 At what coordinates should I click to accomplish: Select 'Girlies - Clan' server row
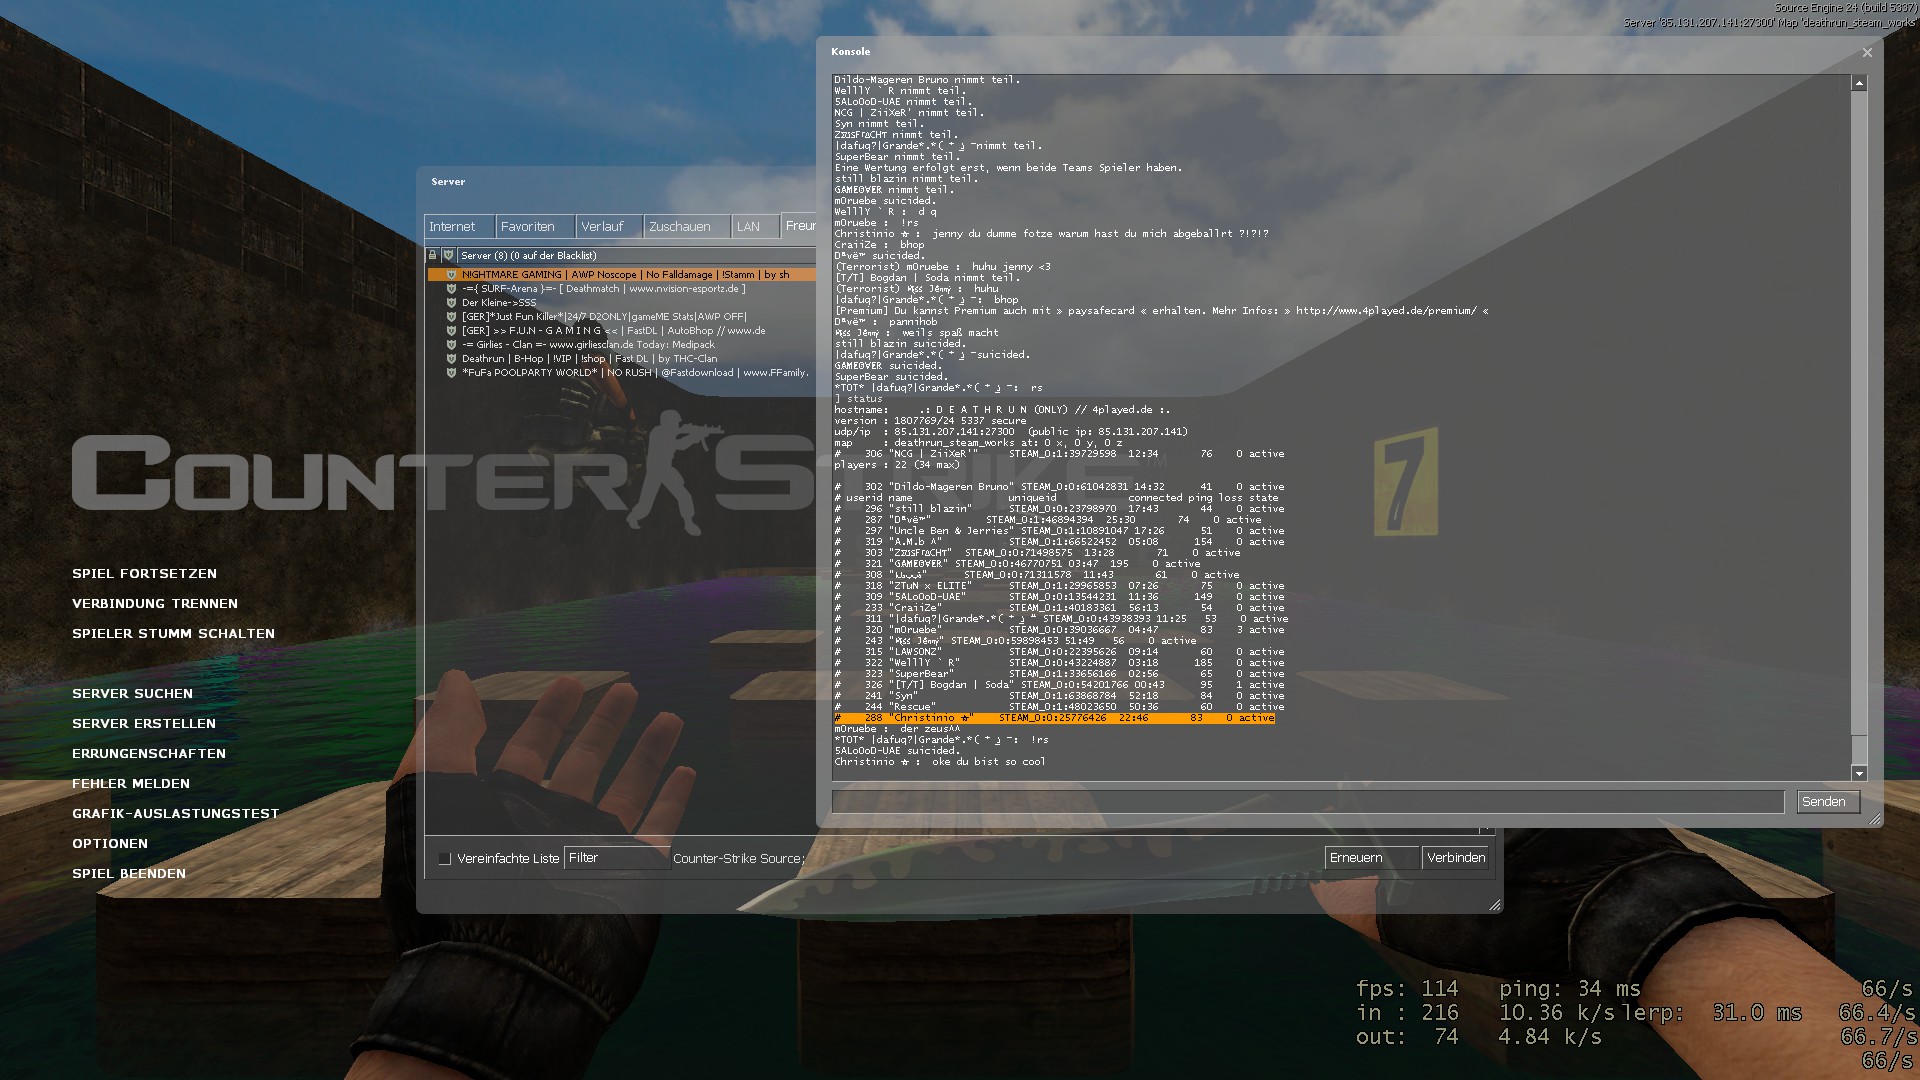(622, 345)
